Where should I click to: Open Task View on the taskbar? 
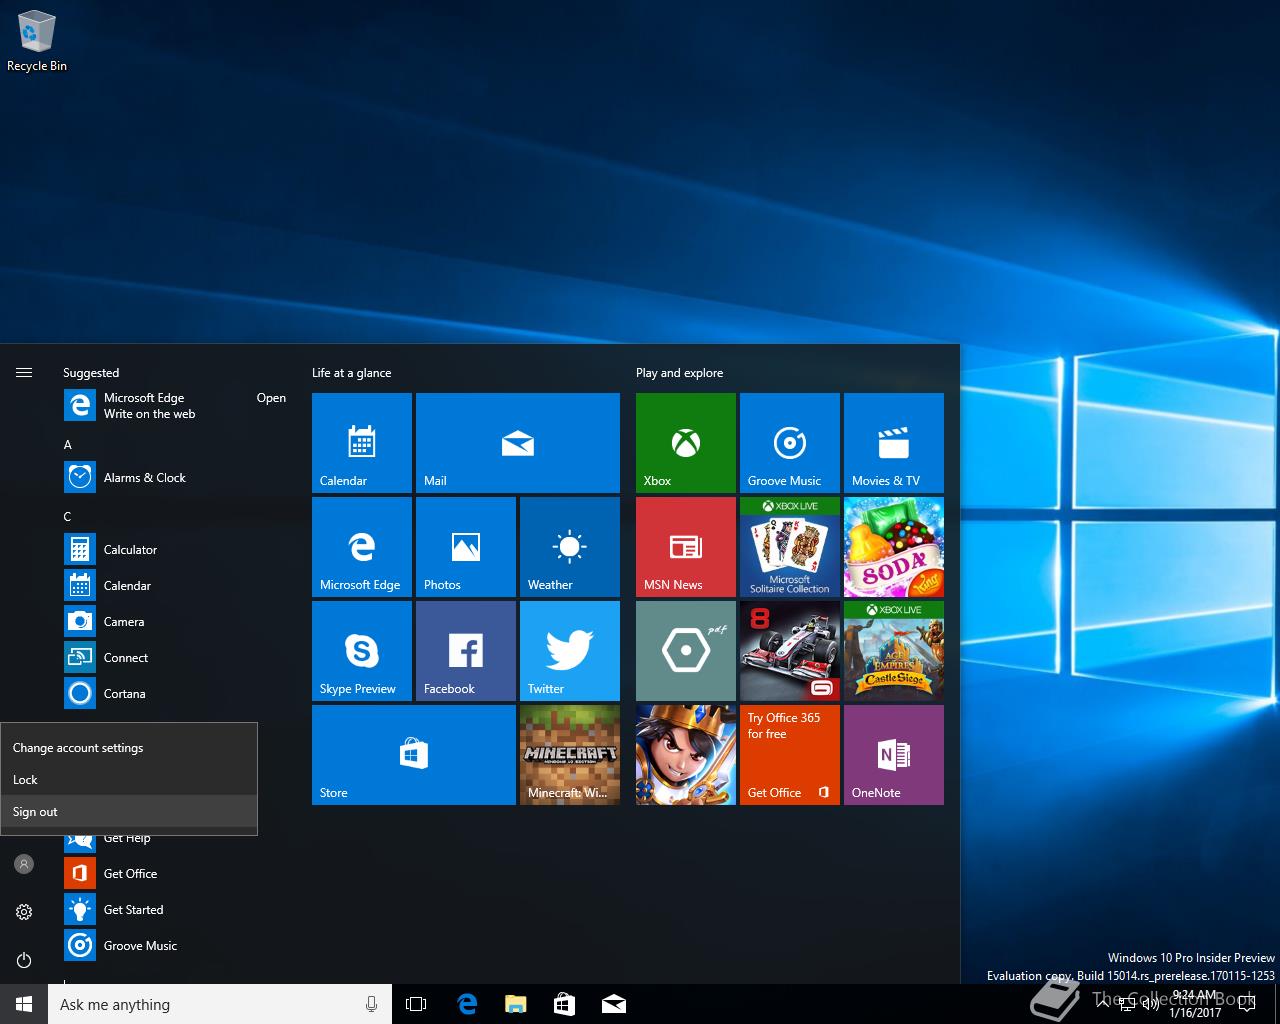(x=416, y=1004)
